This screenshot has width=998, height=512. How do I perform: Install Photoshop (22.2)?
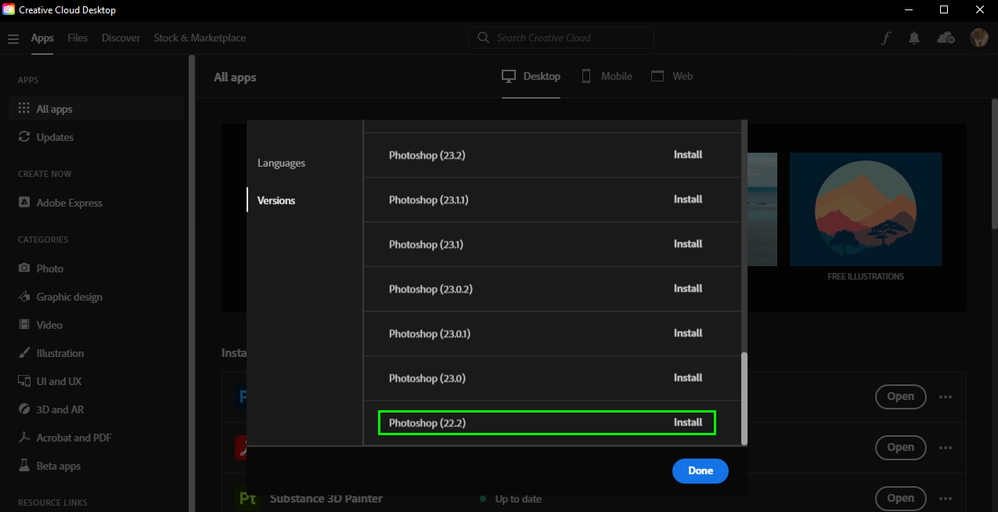(x=688, y=423)
